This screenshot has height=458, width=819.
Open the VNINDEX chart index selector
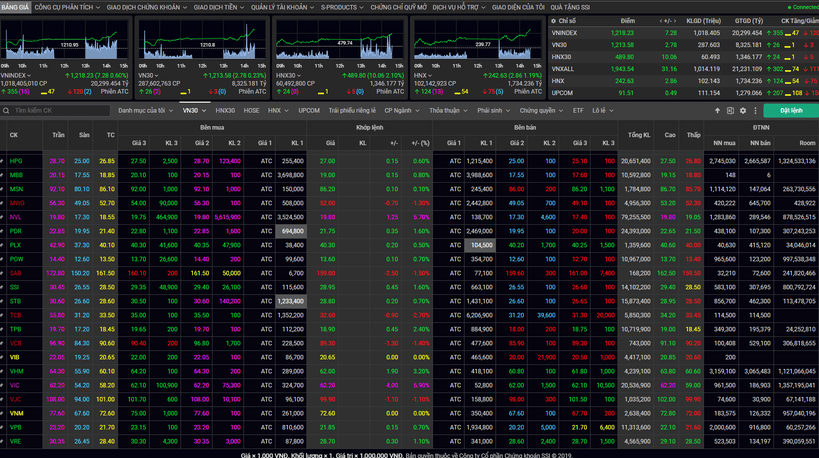[x=16, y=76]
